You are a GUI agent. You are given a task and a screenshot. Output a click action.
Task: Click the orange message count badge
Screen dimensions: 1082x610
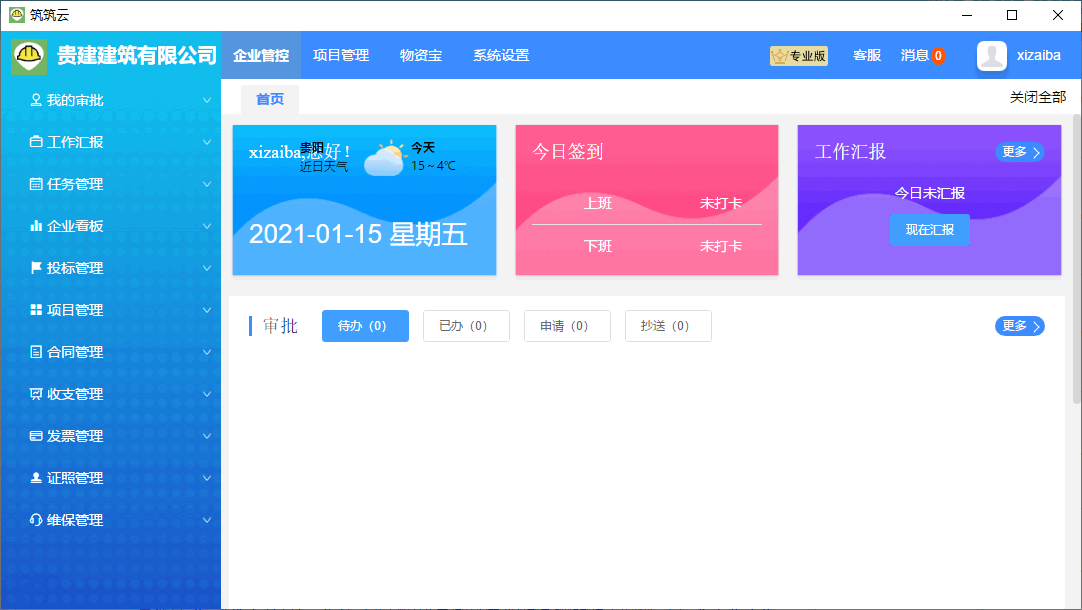click(938, 56)
